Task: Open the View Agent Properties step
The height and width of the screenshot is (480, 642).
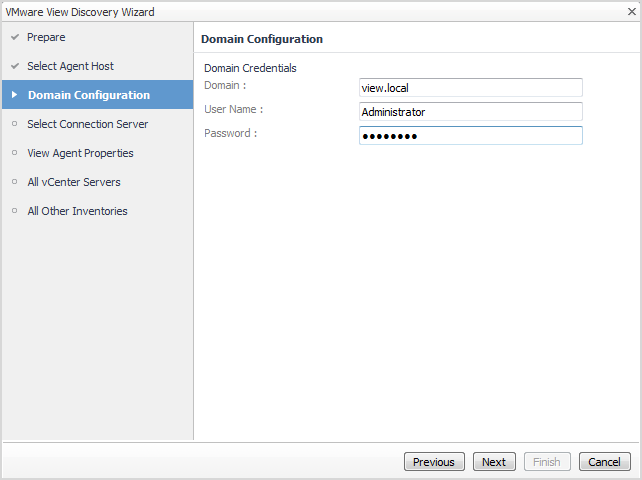Action: [x=80, y=153]
